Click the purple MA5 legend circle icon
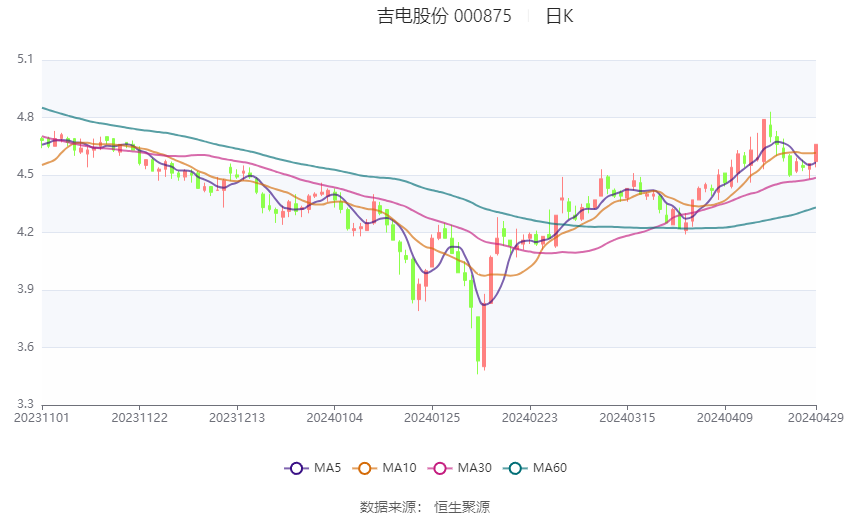The width and height of the screenshot is (850, 517). tap(296, 468)
